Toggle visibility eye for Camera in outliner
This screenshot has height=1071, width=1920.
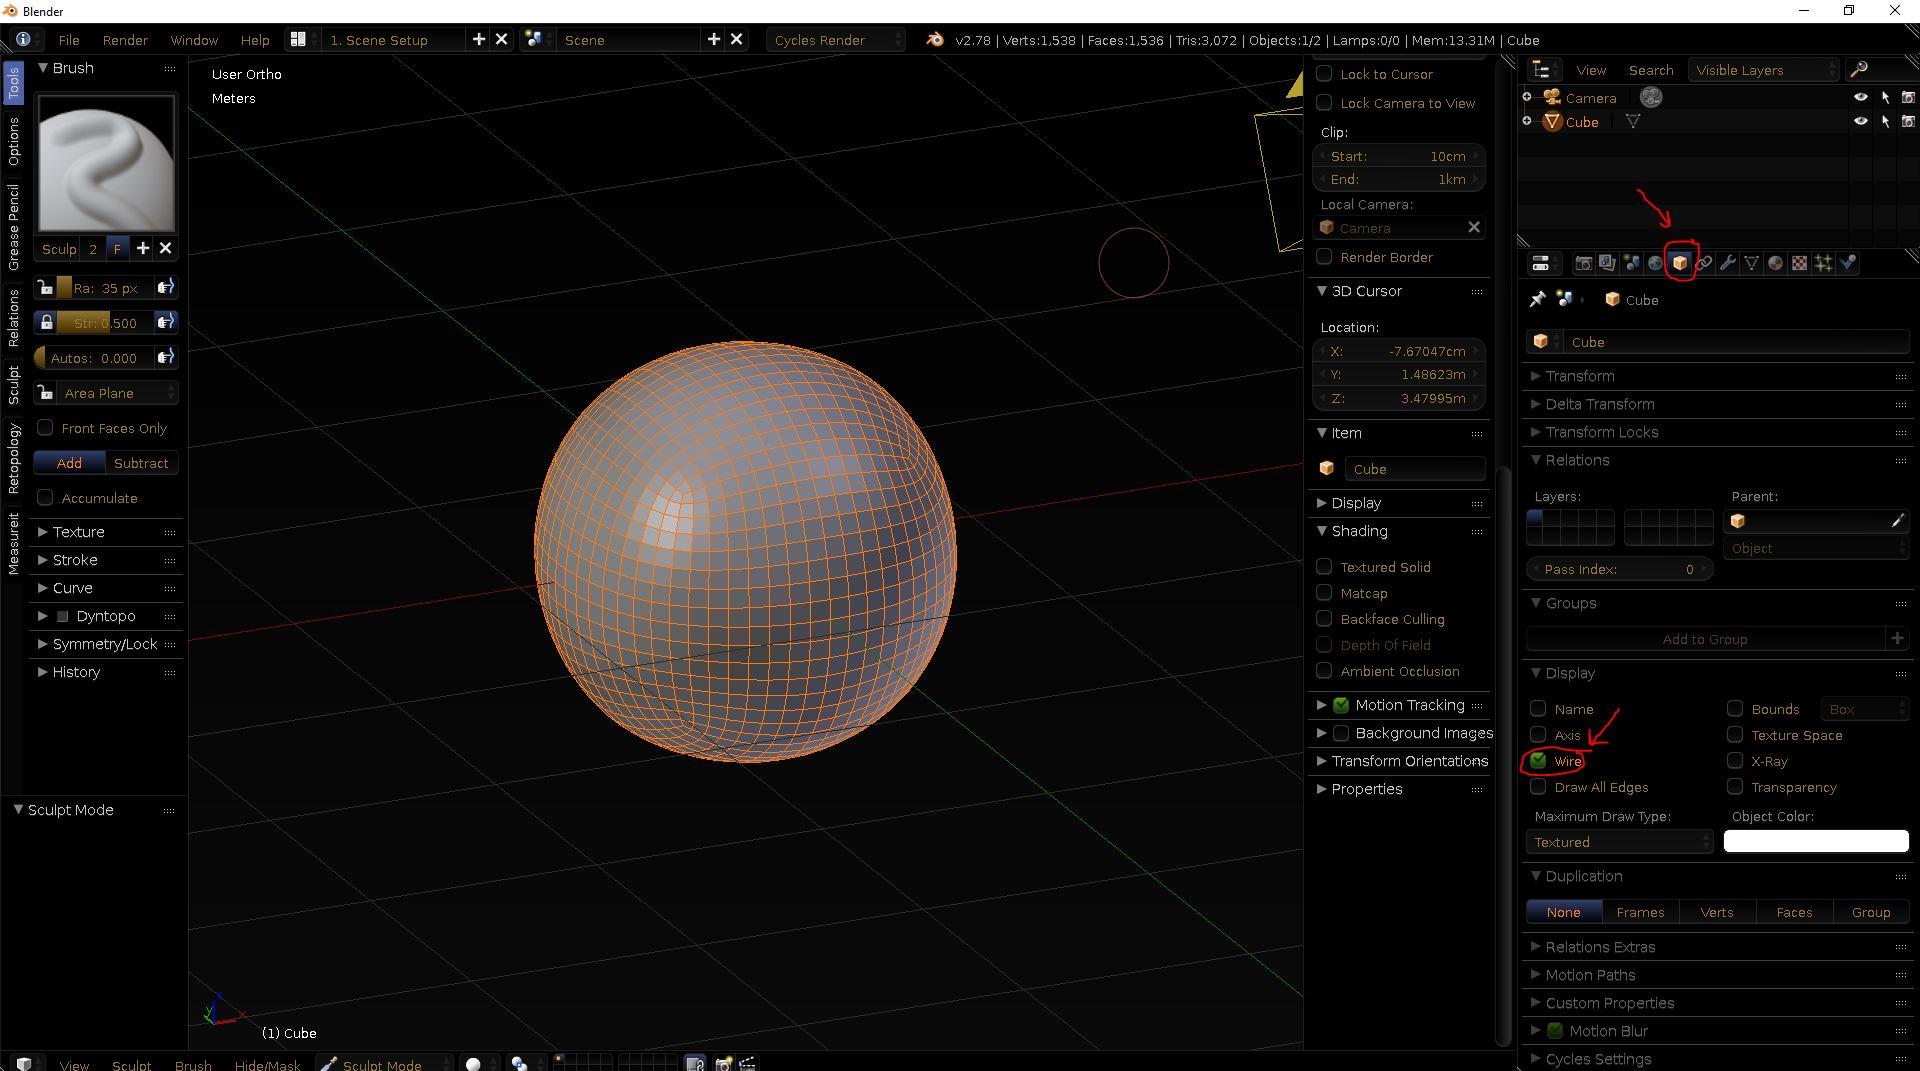tap(1860, 97)
